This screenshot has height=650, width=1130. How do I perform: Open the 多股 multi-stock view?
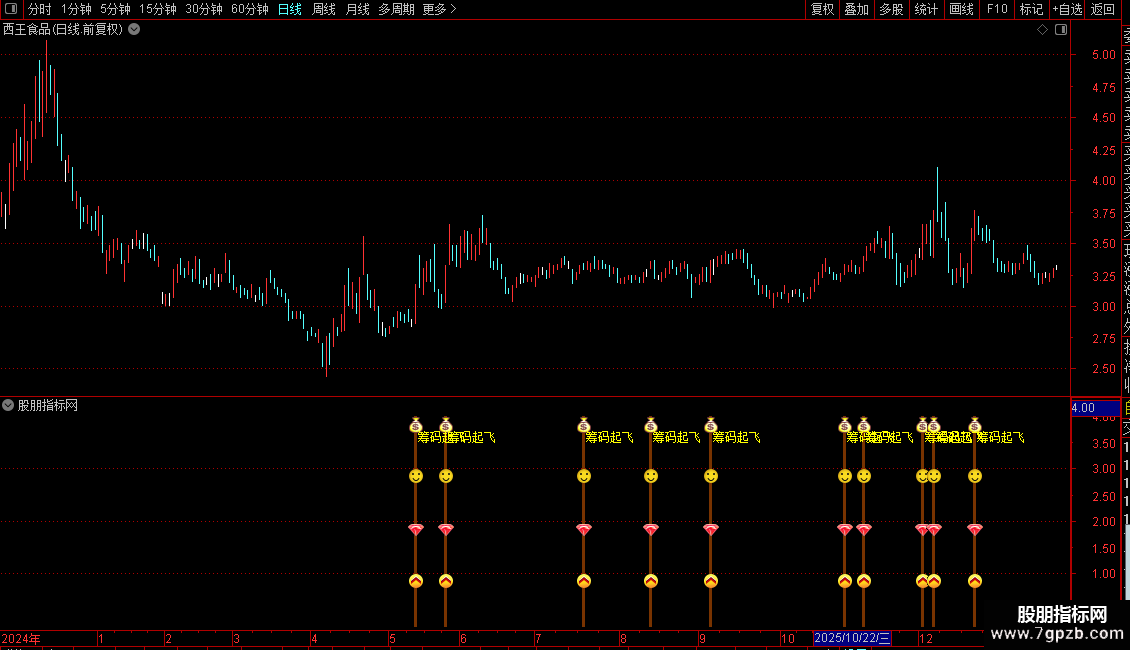point(891,9)
